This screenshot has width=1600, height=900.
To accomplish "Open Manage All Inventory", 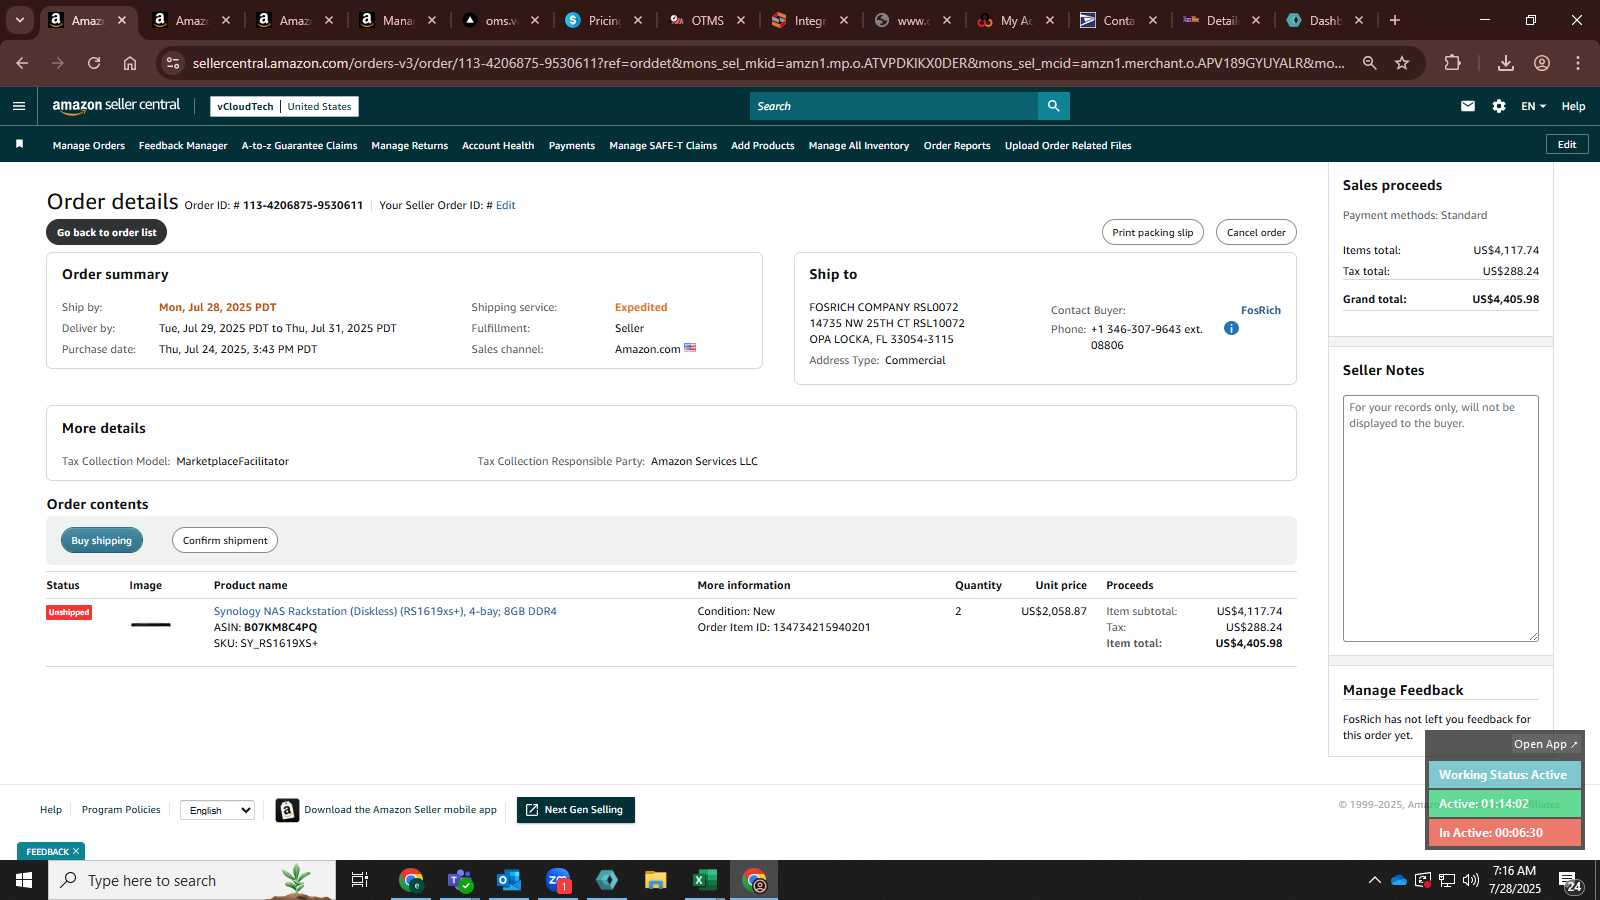I will (x=859, y=146).
